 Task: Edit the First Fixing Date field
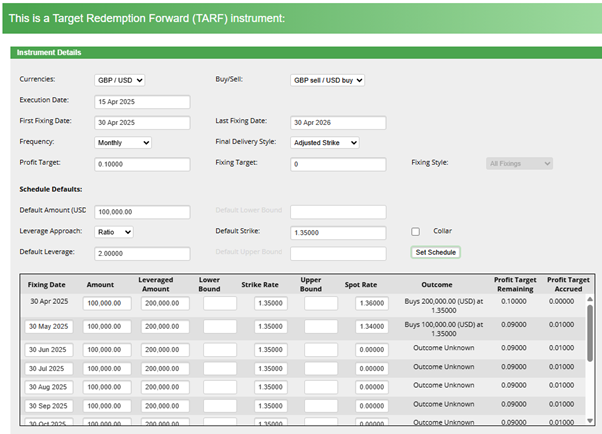tap(141, 123)
